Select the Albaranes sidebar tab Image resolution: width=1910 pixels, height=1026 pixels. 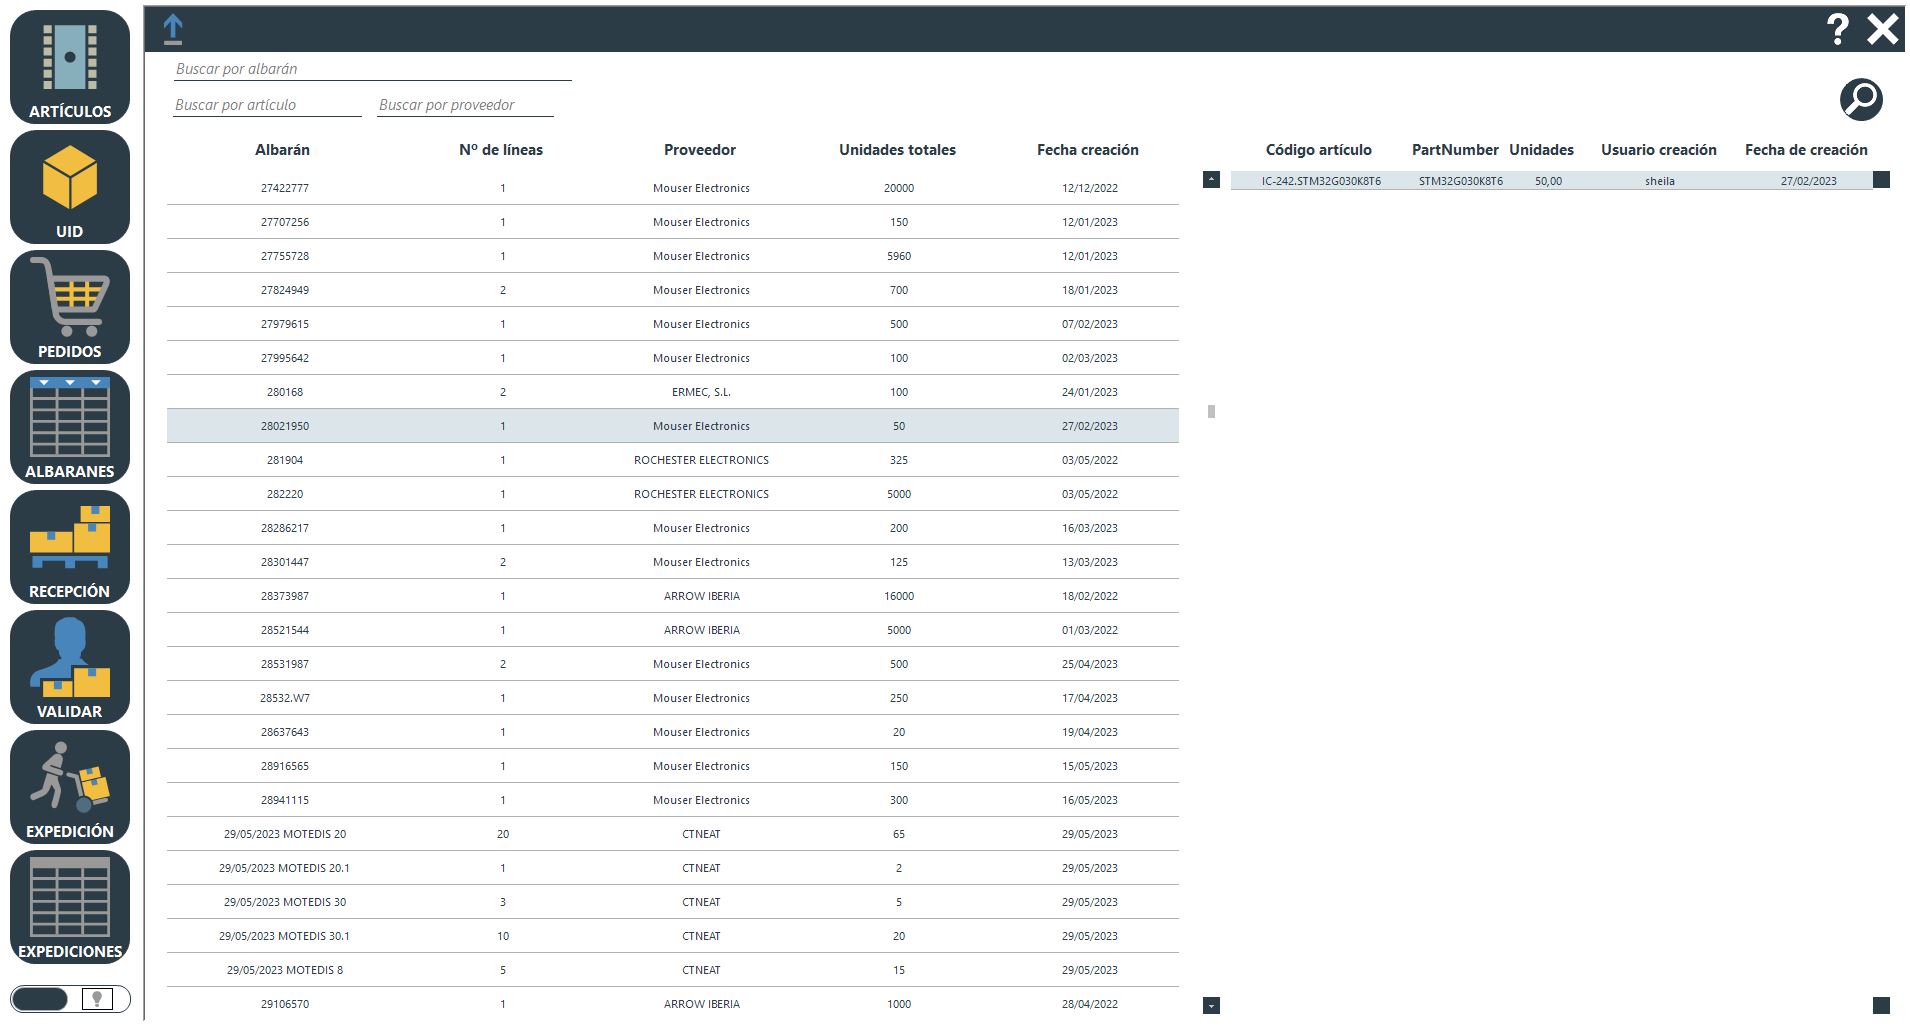(70, 427)
